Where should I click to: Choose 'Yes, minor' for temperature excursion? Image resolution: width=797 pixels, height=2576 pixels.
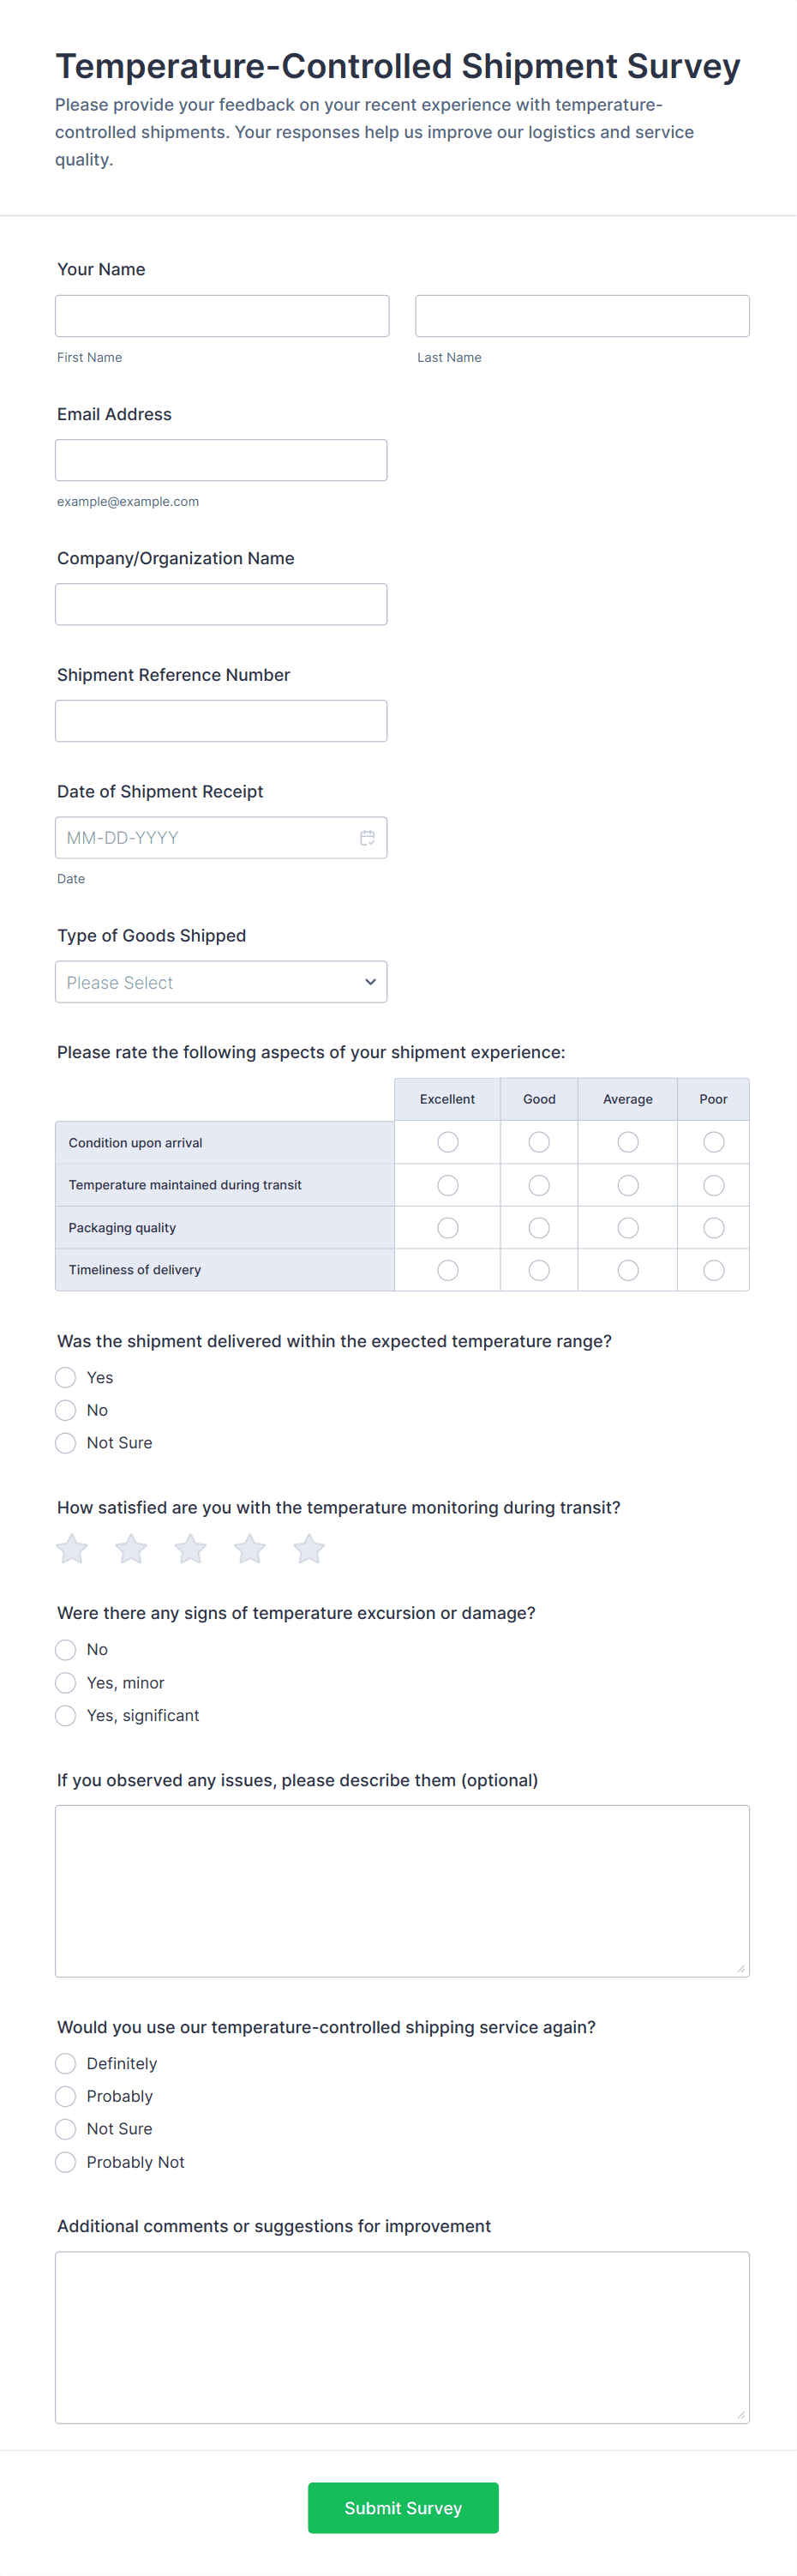(66, 1683)
